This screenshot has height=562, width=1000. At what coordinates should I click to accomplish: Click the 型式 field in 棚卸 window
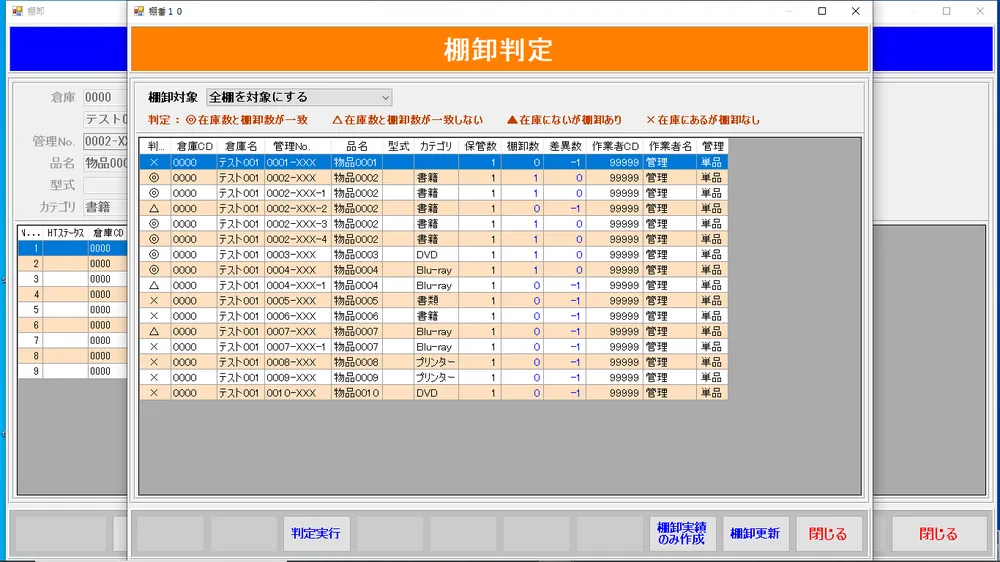(x=105, y=185)
